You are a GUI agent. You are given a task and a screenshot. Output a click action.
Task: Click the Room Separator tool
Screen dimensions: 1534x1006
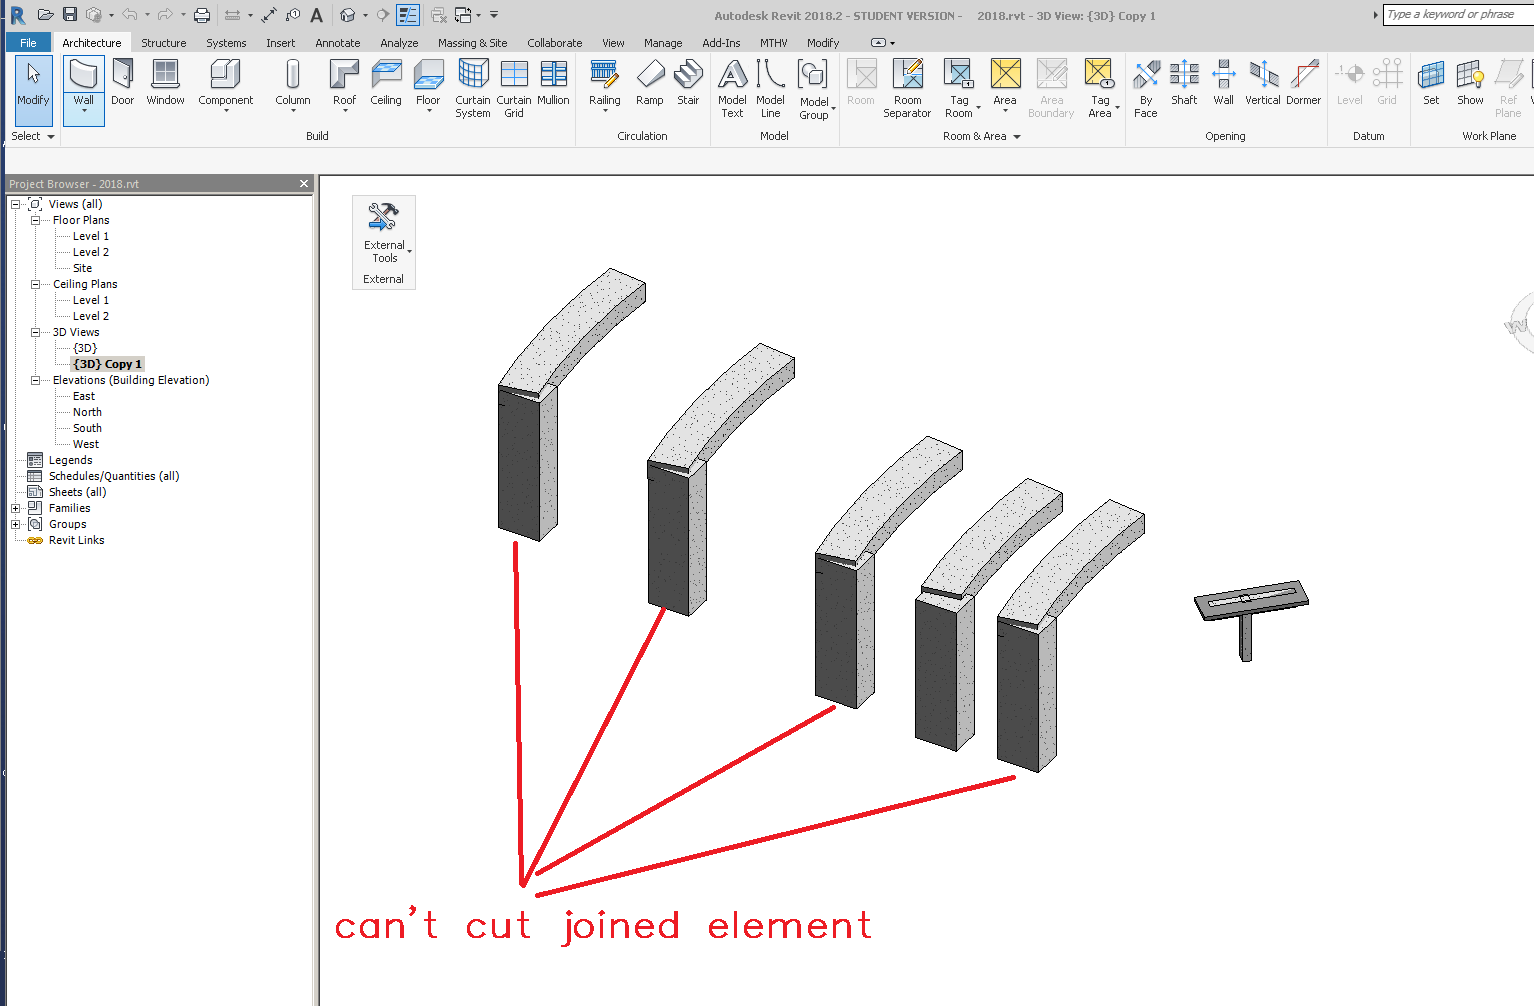point(907,88)
